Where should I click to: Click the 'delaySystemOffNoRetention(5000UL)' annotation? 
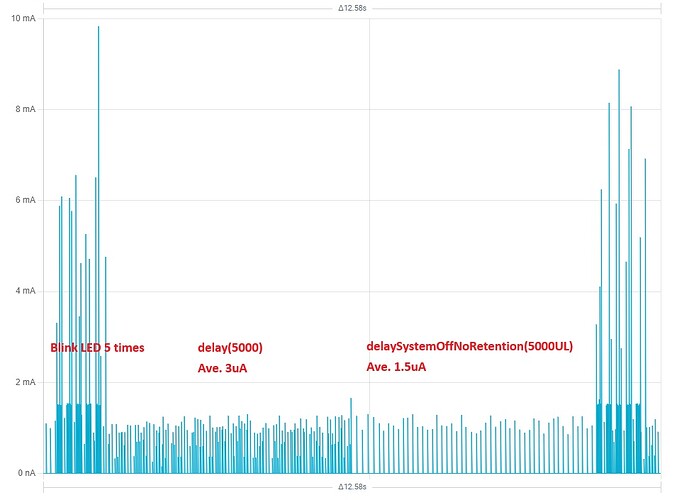(470, 346)
